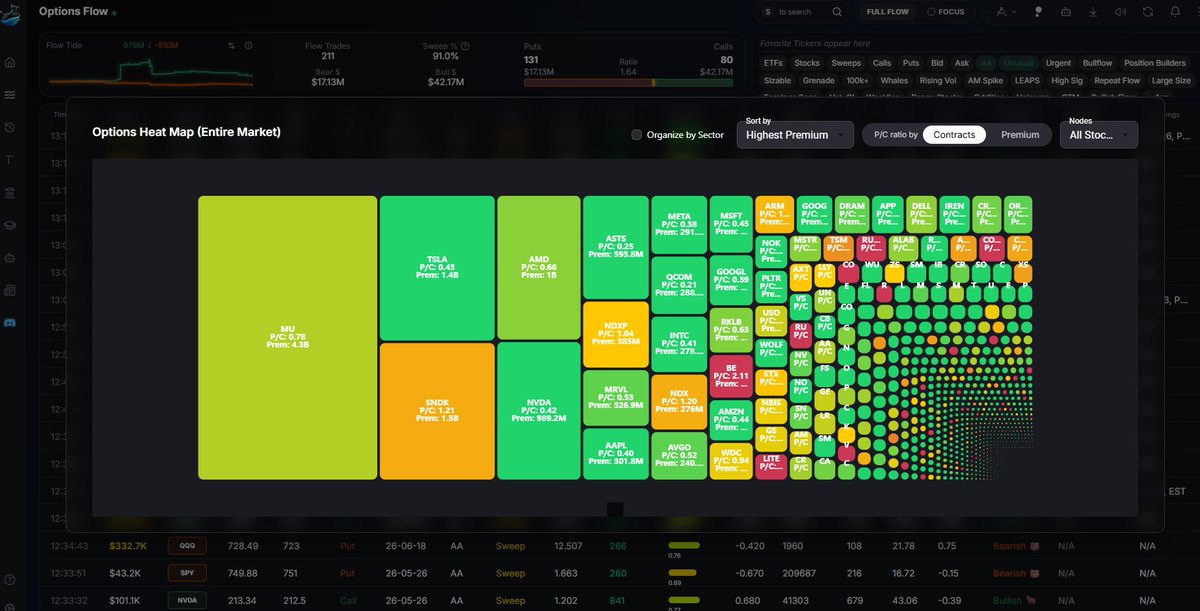Select the MRVL heat map tile
The height and width of the screenshot is (611, 1200).
click(x=615, y=398)
